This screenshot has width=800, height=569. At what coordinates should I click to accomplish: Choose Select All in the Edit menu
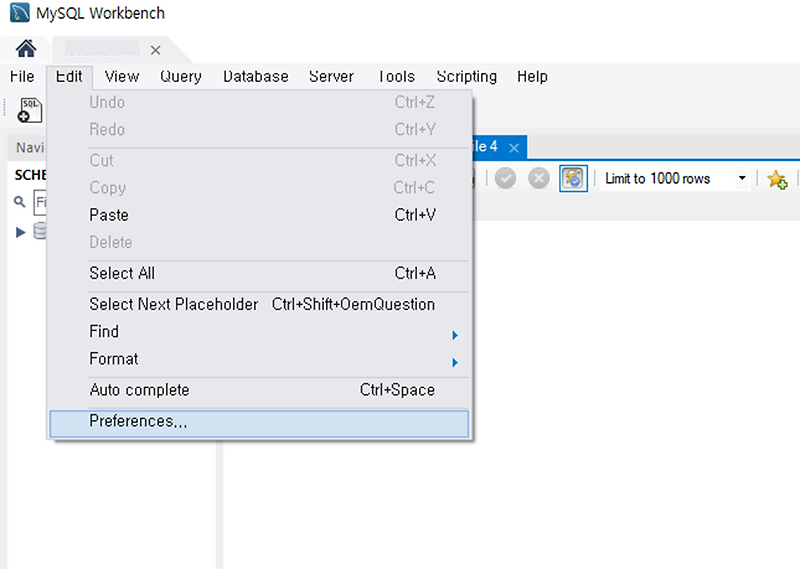(x=259, y=273)
